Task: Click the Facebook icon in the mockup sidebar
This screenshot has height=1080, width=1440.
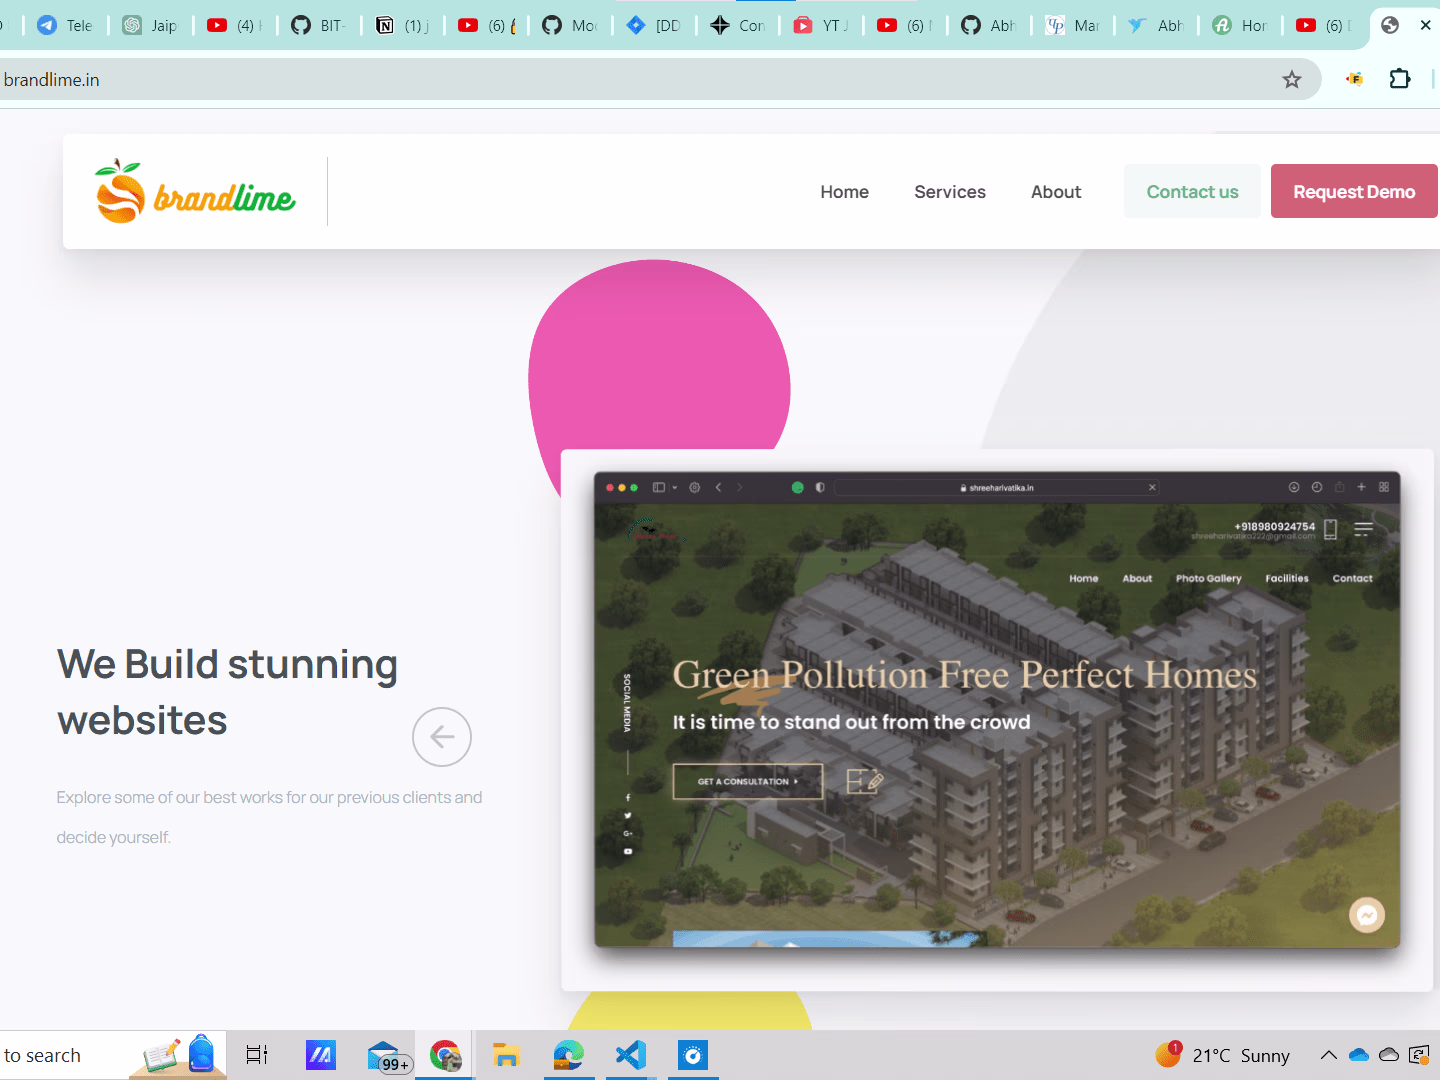Action: tap(627, 797)
